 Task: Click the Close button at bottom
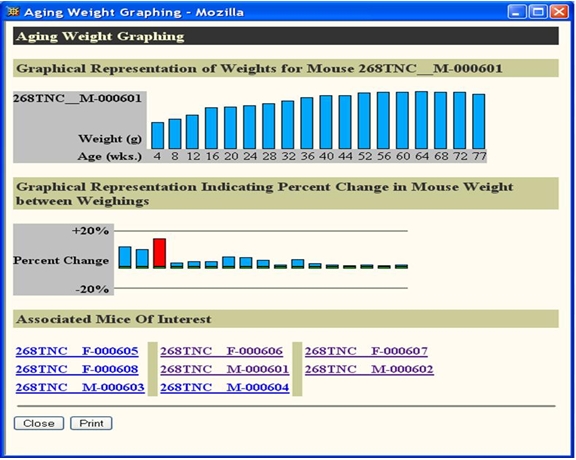point(39,423)
